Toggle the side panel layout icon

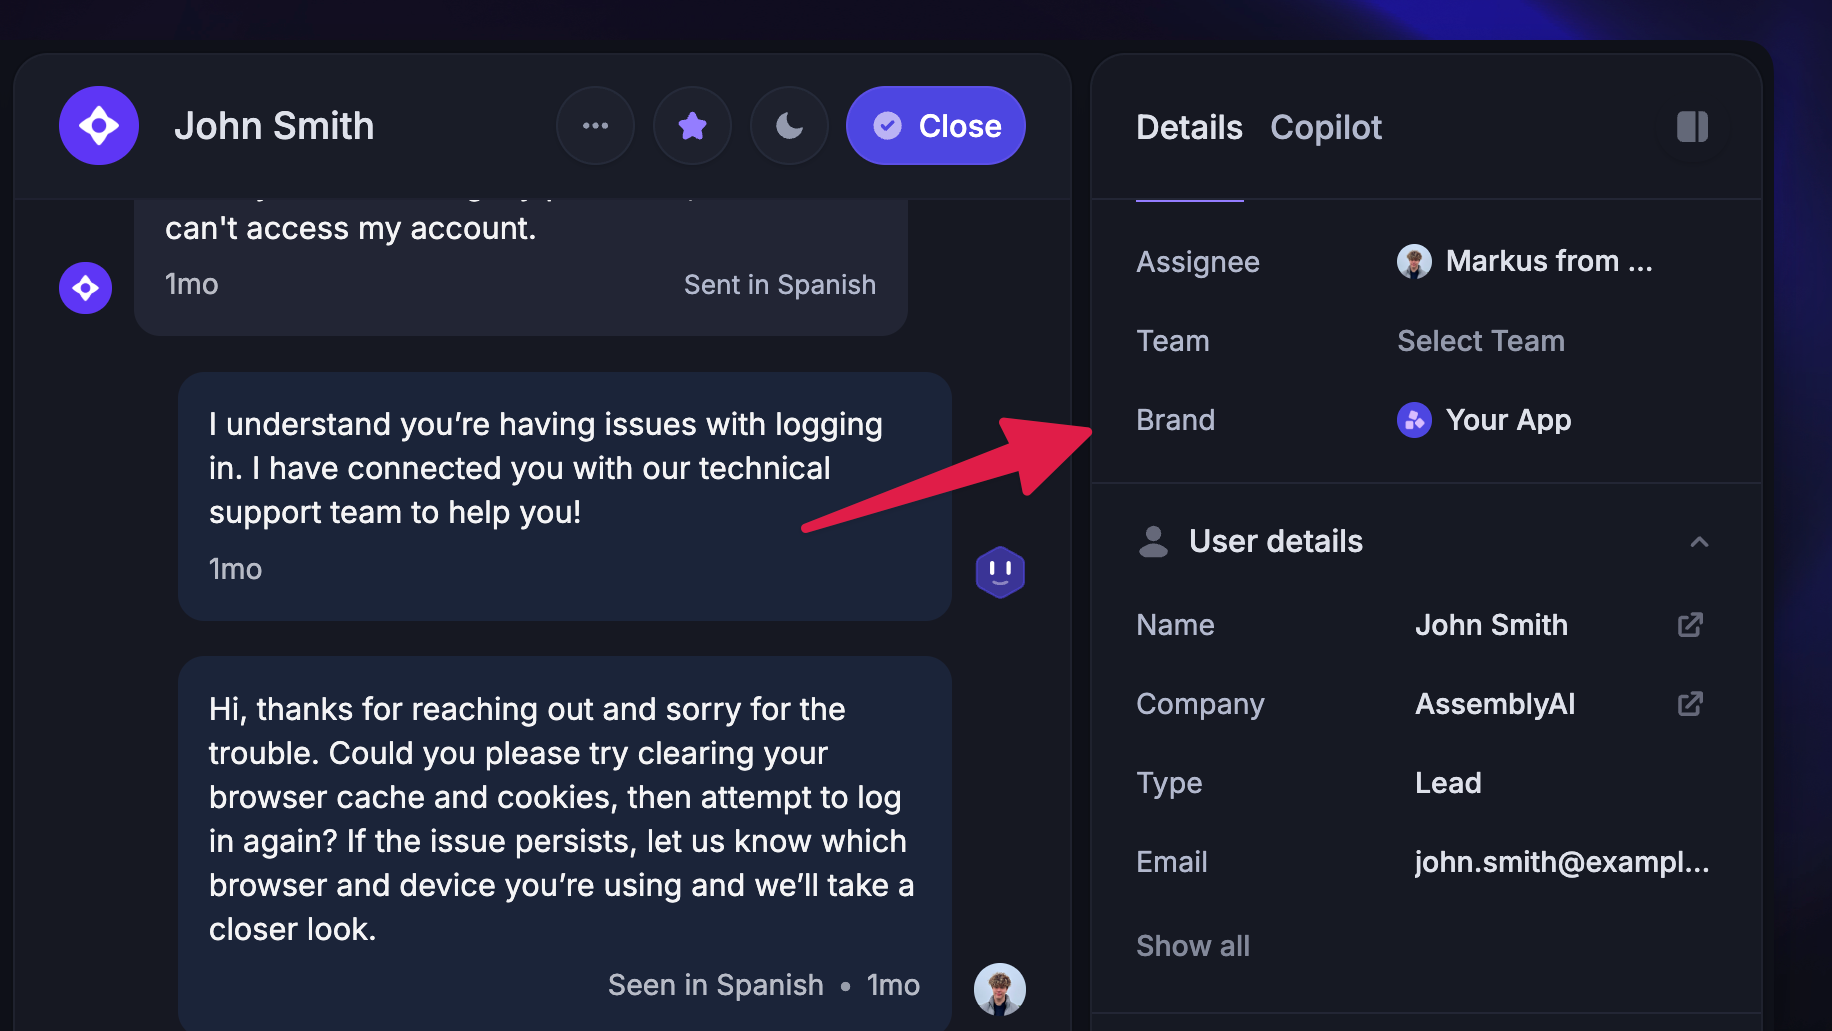[1692, 127]
